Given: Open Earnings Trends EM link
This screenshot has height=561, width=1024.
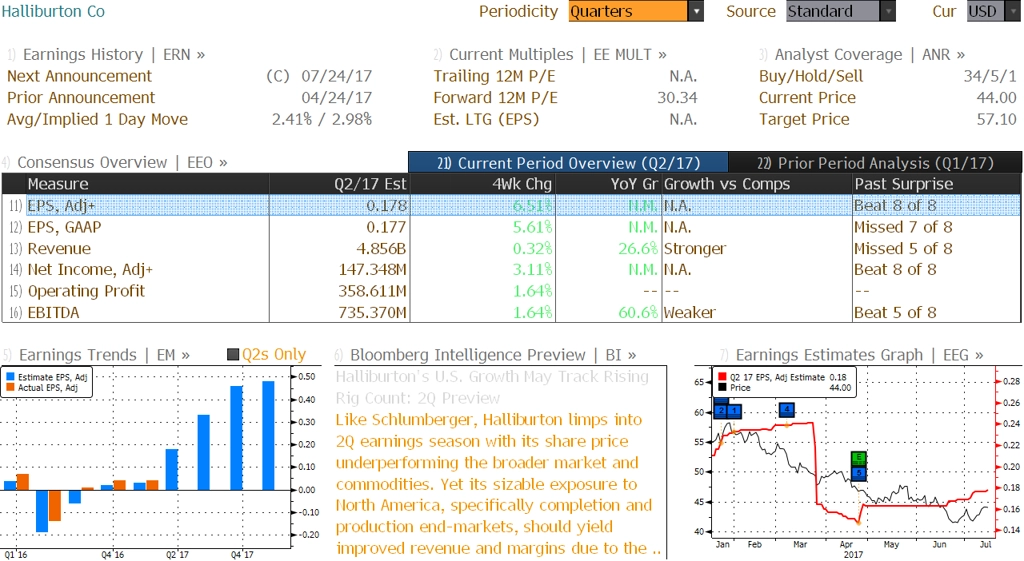Looking at the screenshot, I should 97,355.
